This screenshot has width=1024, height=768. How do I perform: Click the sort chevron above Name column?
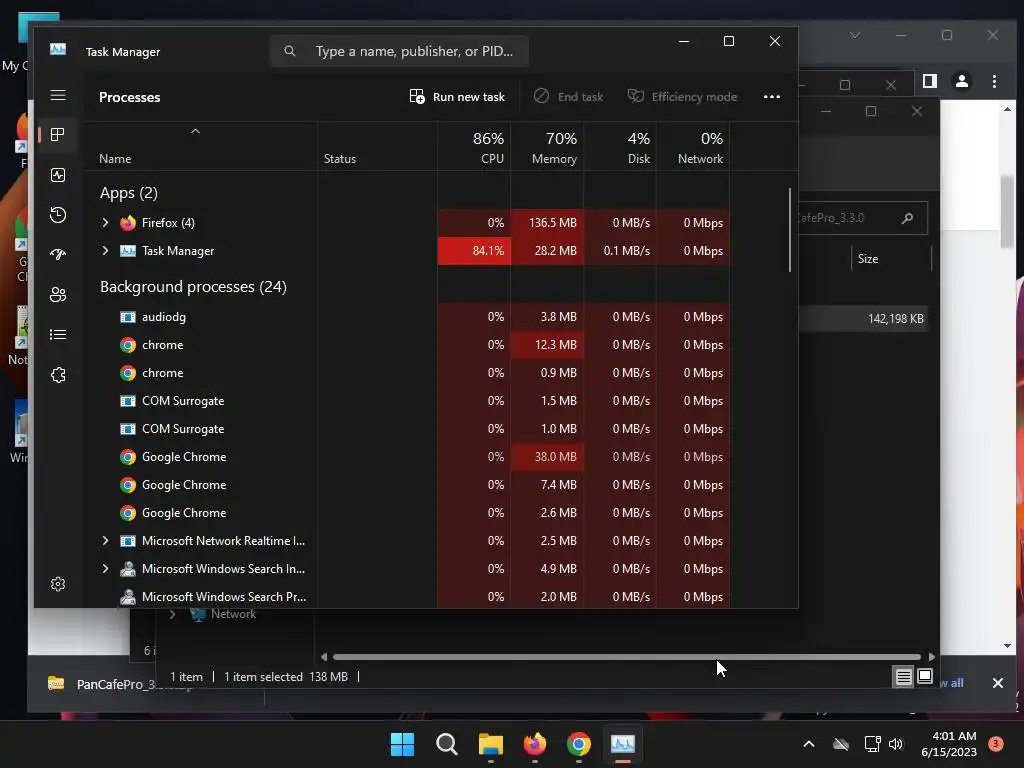pos(195,131)
